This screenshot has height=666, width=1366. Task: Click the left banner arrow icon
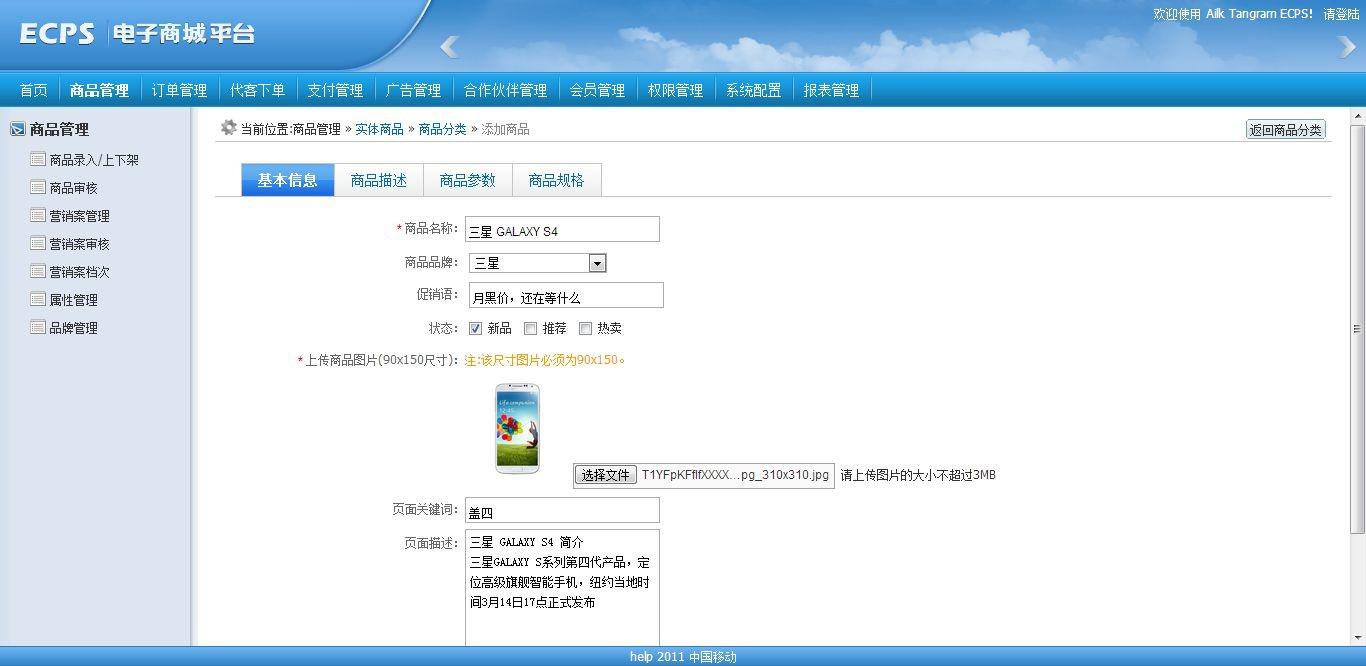tap(449, 46)
